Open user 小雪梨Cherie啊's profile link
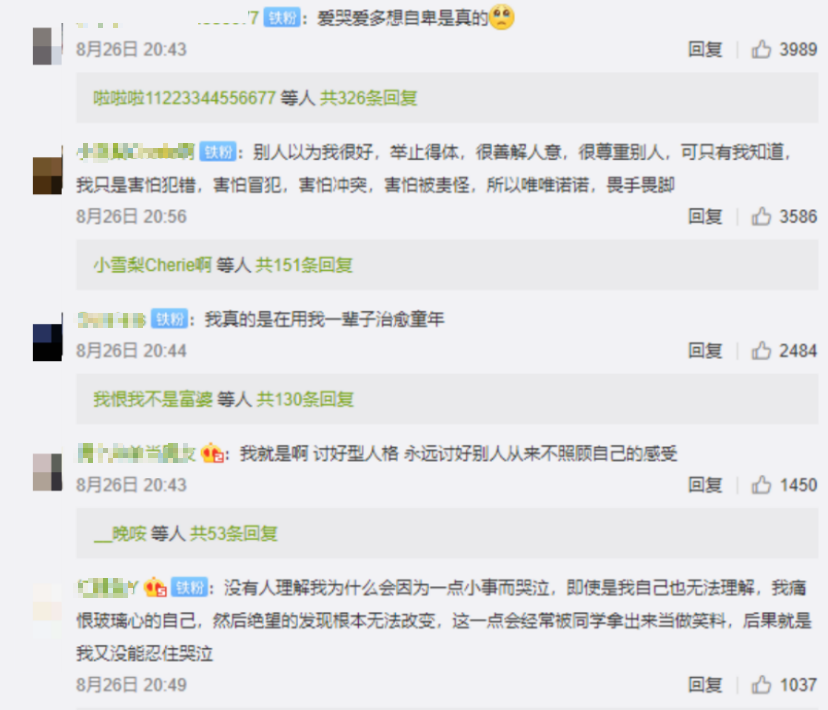Image resolution: width=828 pixels, height=710 pixels. click(153, 265)
